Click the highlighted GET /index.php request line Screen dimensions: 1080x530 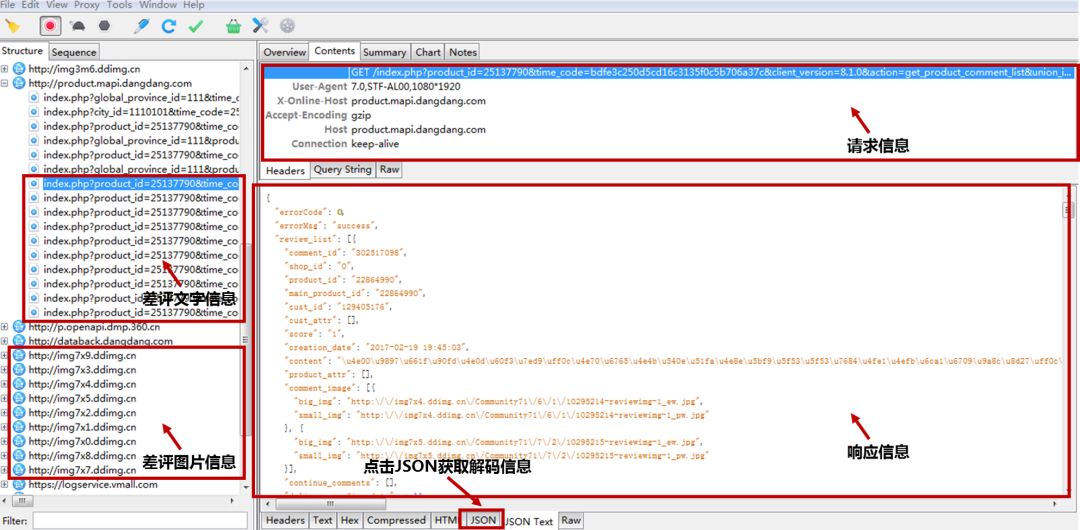click(x=668, y=72)
